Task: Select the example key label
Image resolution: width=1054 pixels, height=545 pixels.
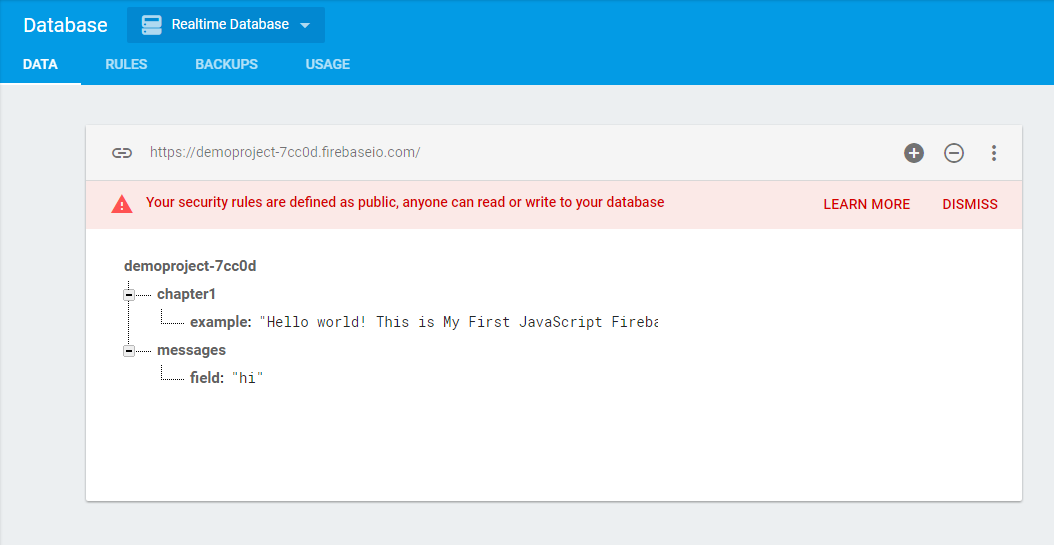Action: (x=220, y=322)
